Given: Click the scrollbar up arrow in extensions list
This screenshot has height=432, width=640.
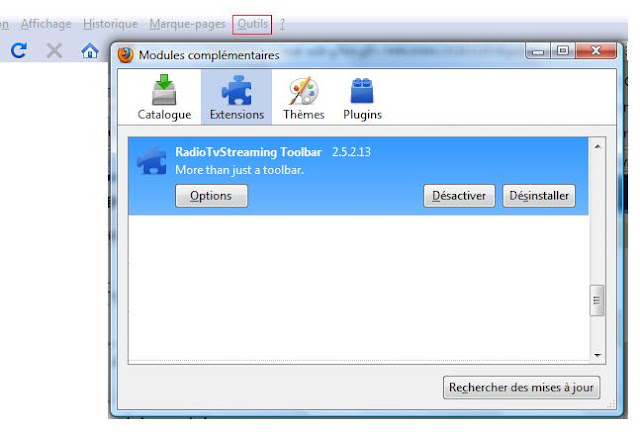Looking at the screenshot, I should [598, 146].
